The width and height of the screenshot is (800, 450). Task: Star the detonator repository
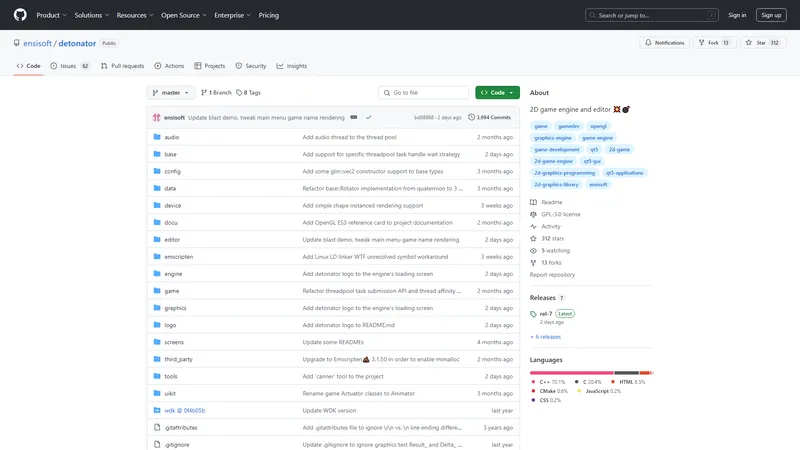click(762, 43)
